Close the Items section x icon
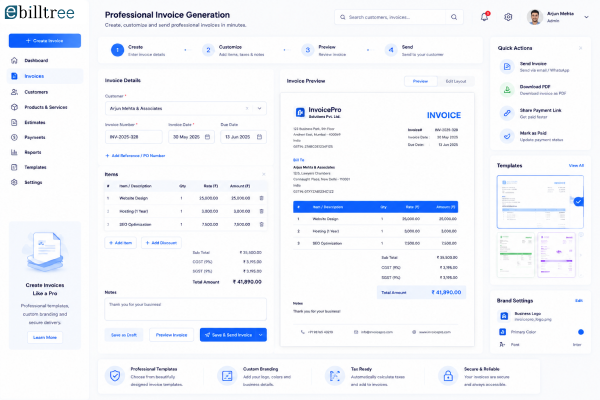The image size is (600, 400). coord(264,174)
